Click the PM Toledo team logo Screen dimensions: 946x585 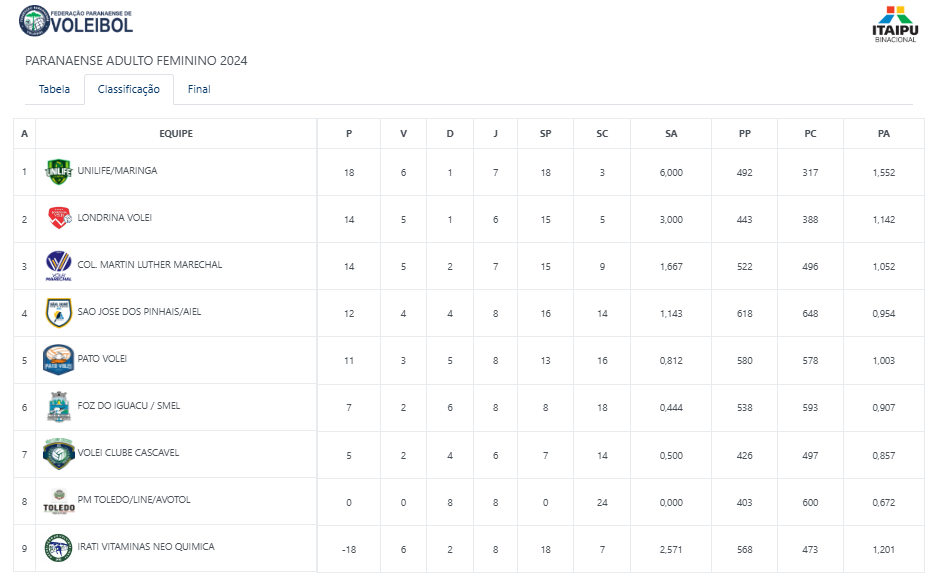(58, 501)
